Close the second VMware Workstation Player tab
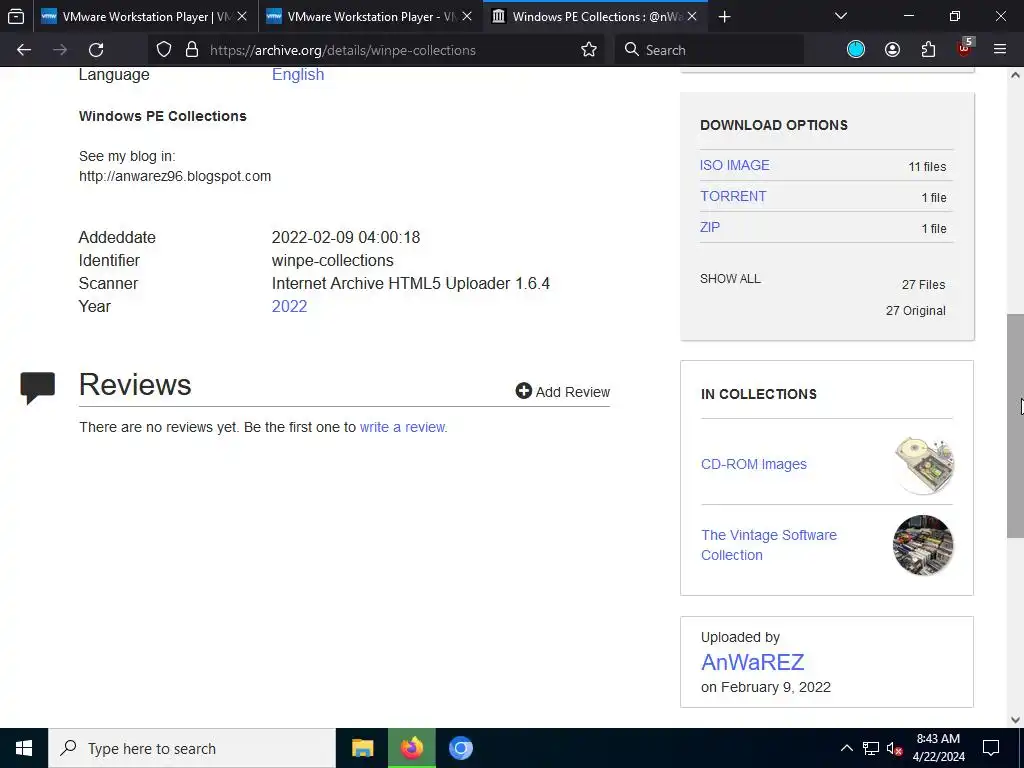The height and width of the screenshot is (768, 1024). [467, 16]
